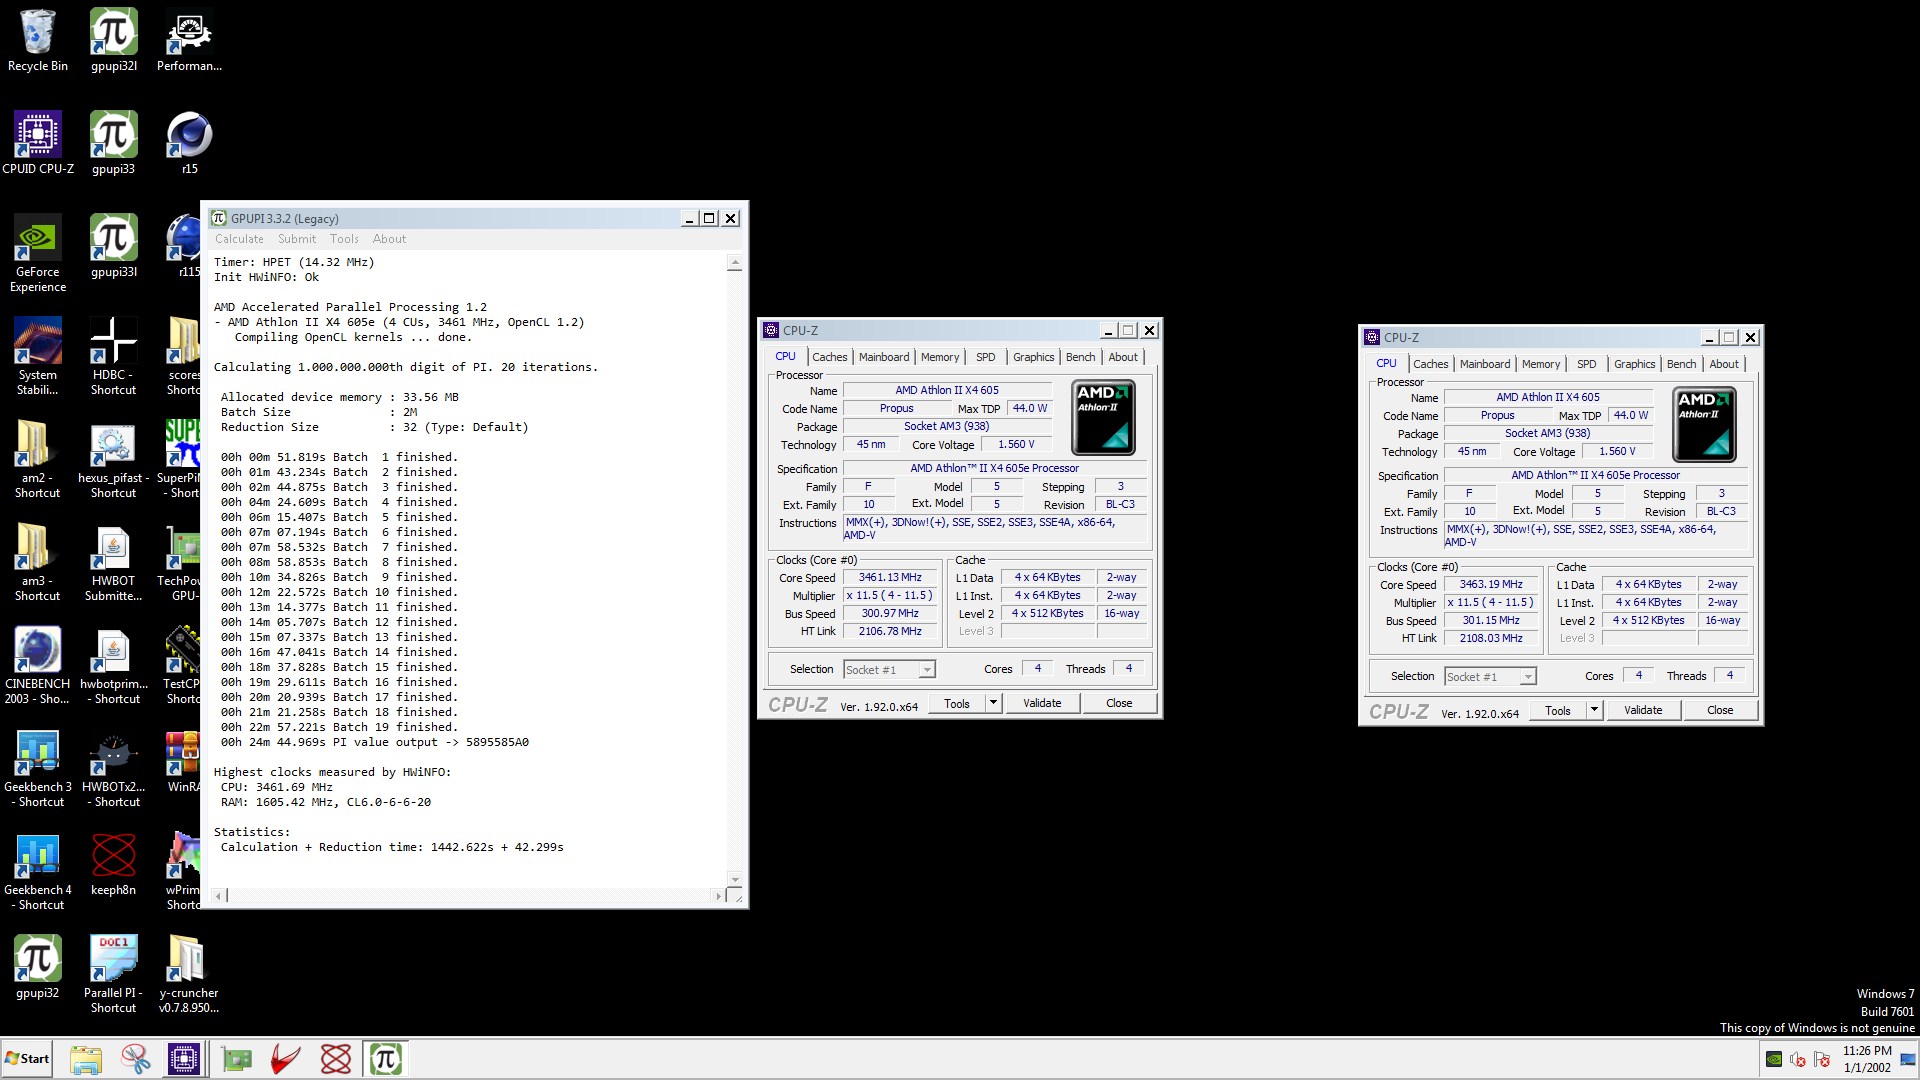1920x1080 pixels.
Task: Launch Geekbench 4 shortcut
Action: pyautogui.click(x=38, y=871)
